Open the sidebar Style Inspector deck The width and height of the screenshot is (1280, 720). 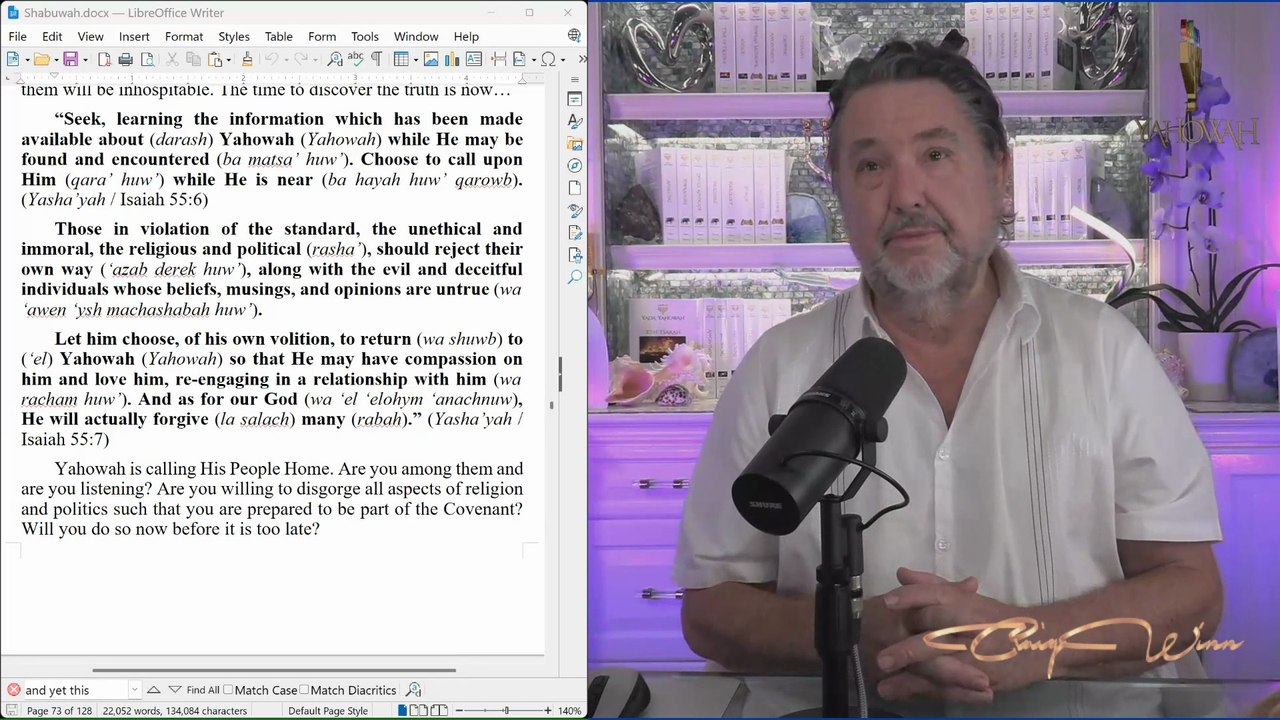pos(575,210)
